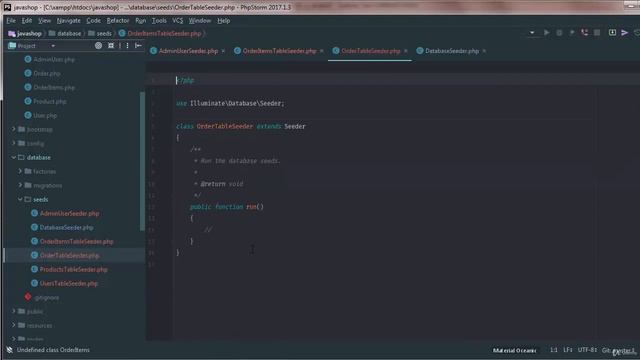This screenshot has height=360, width=640.
Task: Open the View menu
Action: (x=44, y=21)
